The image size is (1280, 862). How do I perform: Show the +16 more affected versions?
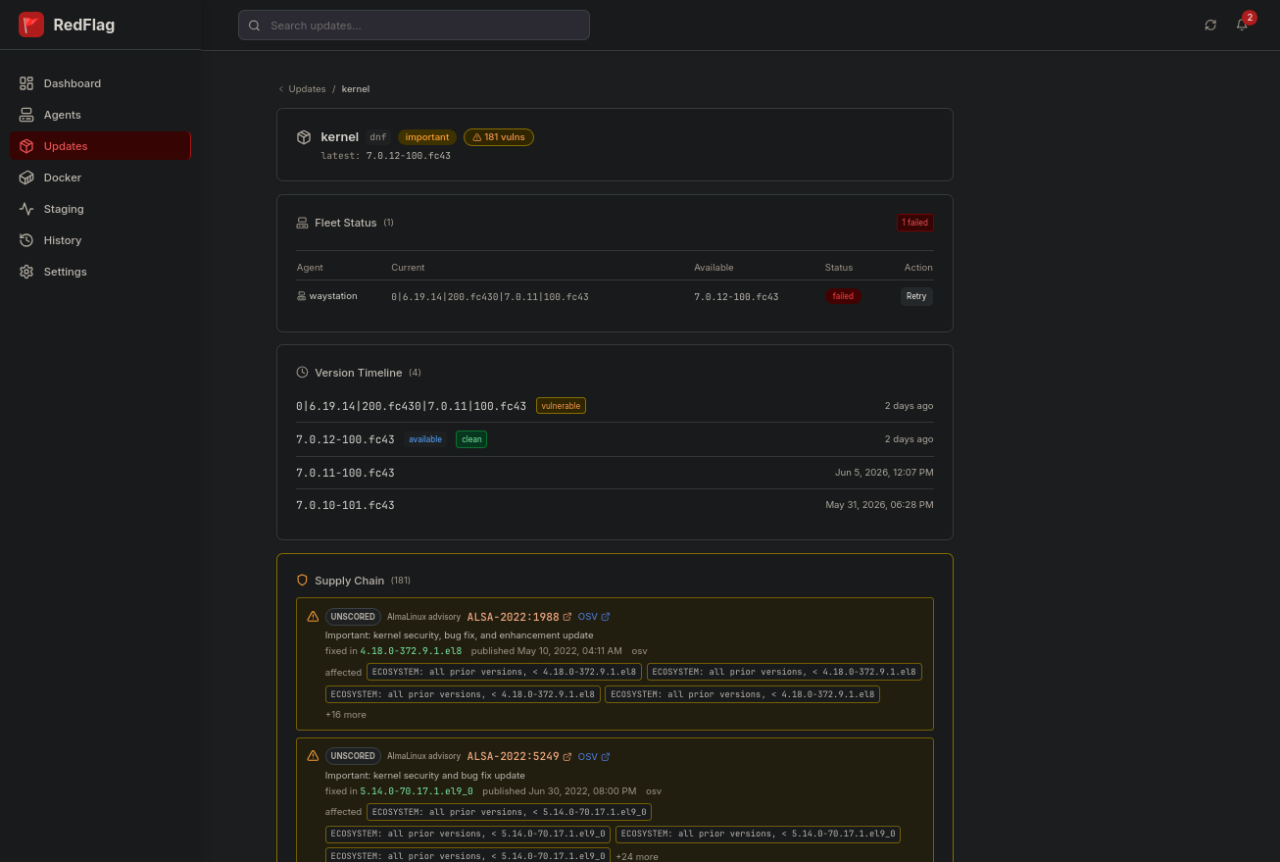pyautogui.click(x=346, y=715)
